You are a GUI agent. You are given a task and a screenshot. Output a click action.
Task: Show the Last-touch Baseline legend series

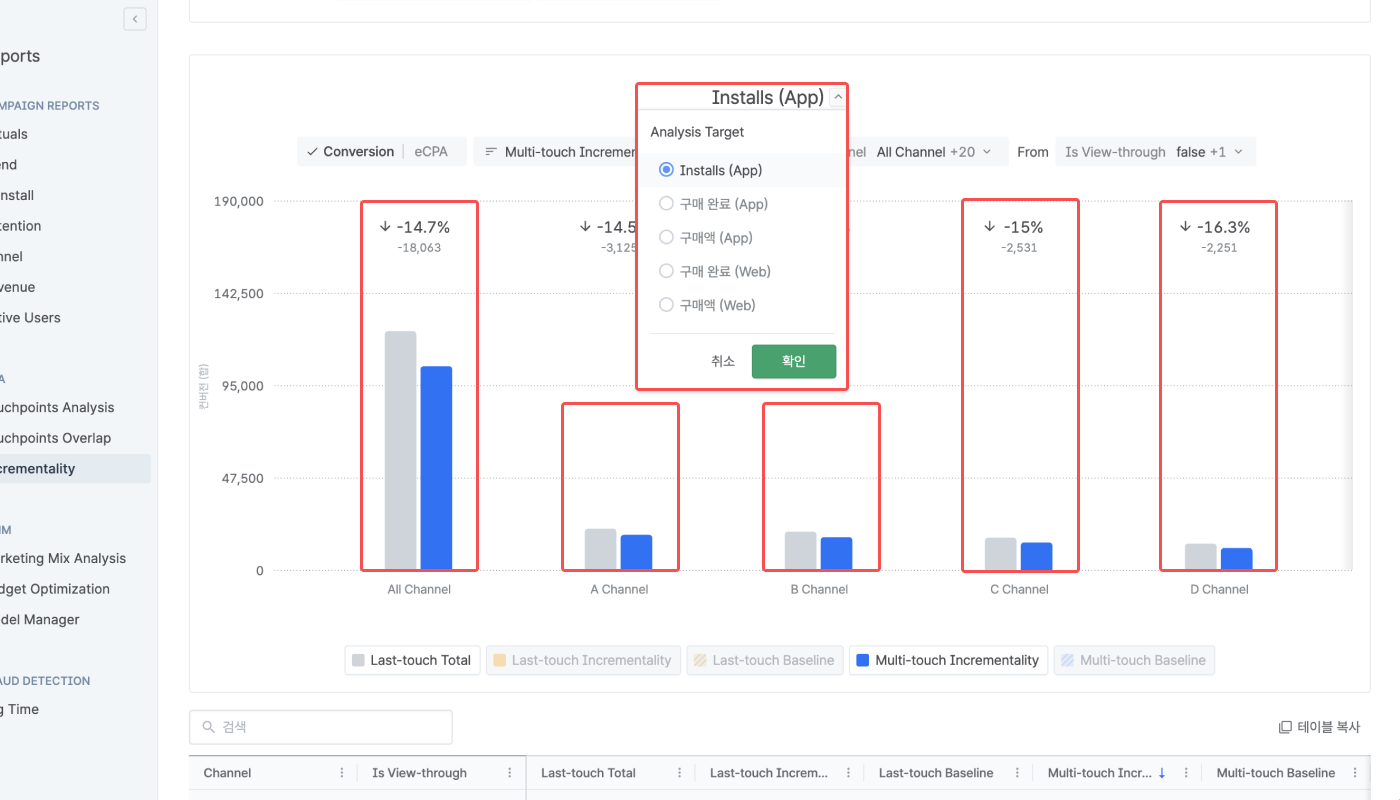click(765, 660)
